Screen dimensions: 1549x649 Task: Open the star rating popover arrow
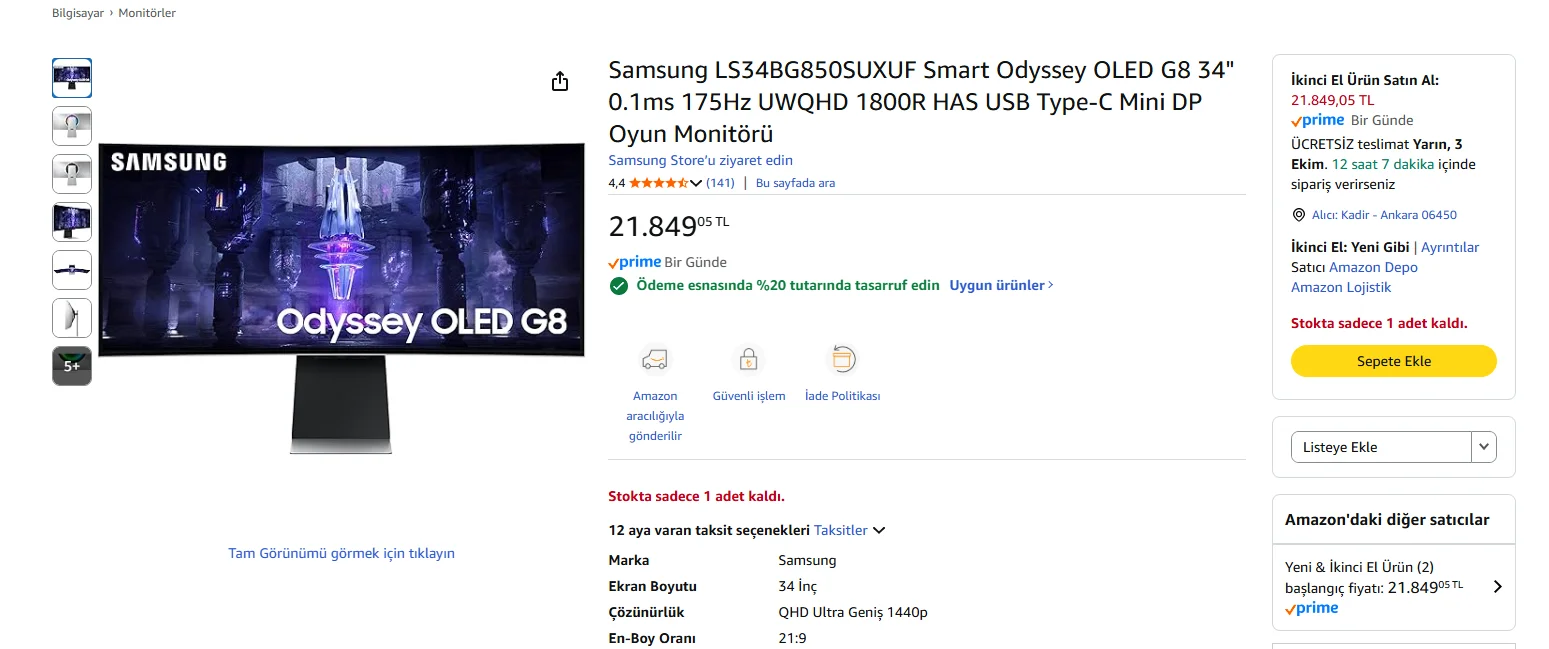click(696, 183)
